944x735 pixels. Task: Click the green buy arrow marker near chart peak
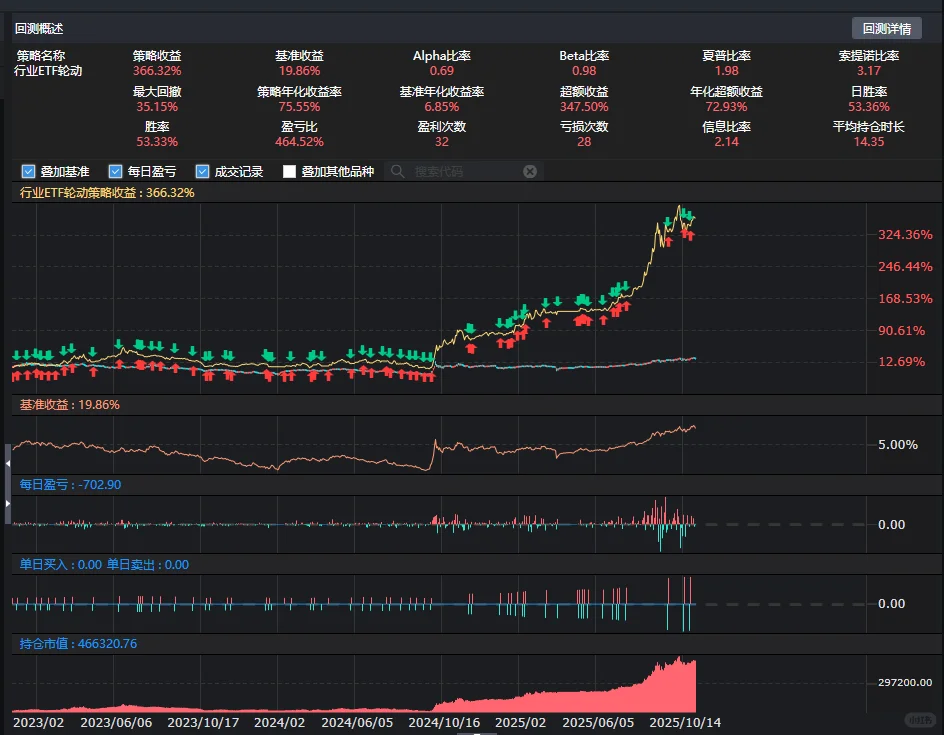click(686, 213)
